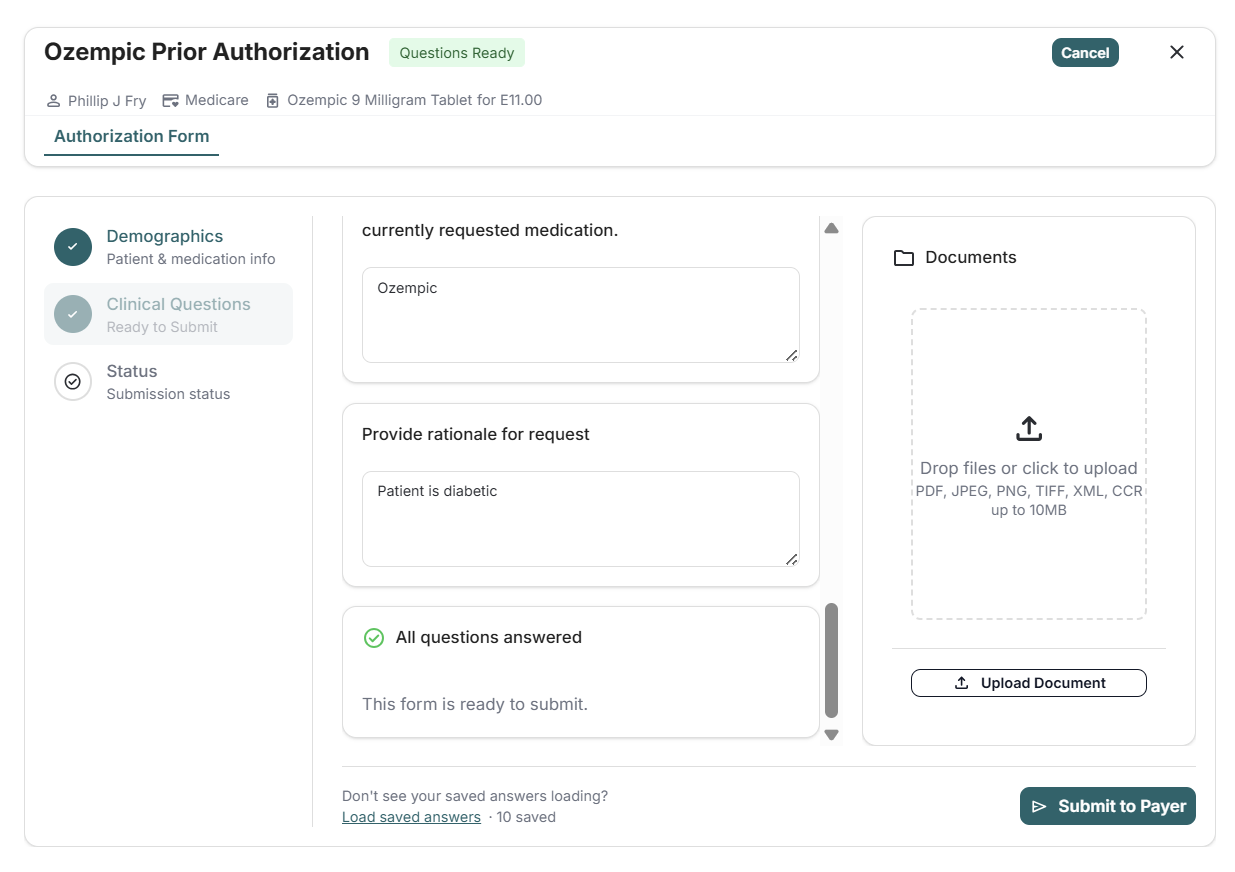Click the Cancel button
Image resolution: width=1235 pixels, height=872 pixels.
point(1085,53)
